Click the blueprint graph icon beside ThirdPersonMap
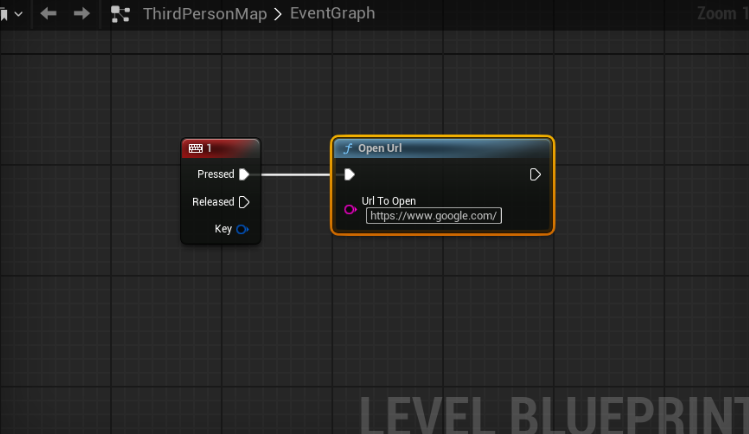Viewport: 749px width, 434px height. (120, 14)
